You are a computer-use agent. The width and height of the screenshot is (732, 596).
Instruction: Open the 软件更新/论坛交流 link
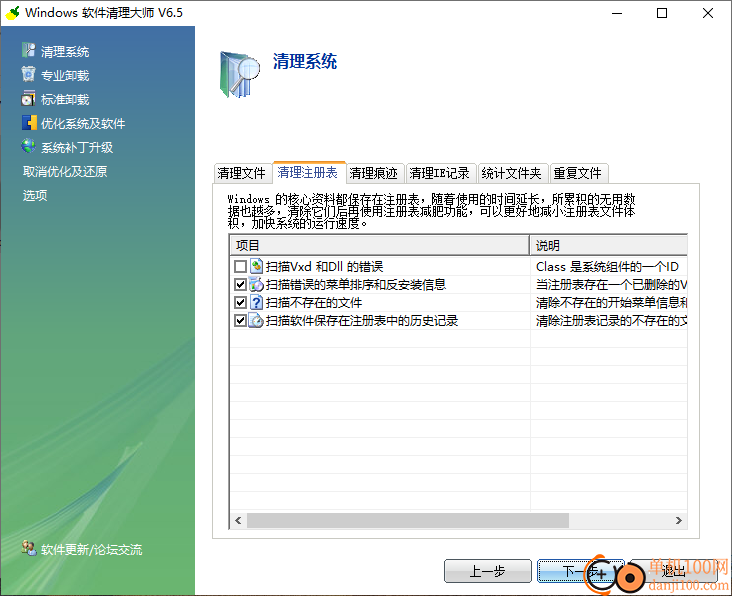pyautogui.click(x=91, y=549)
